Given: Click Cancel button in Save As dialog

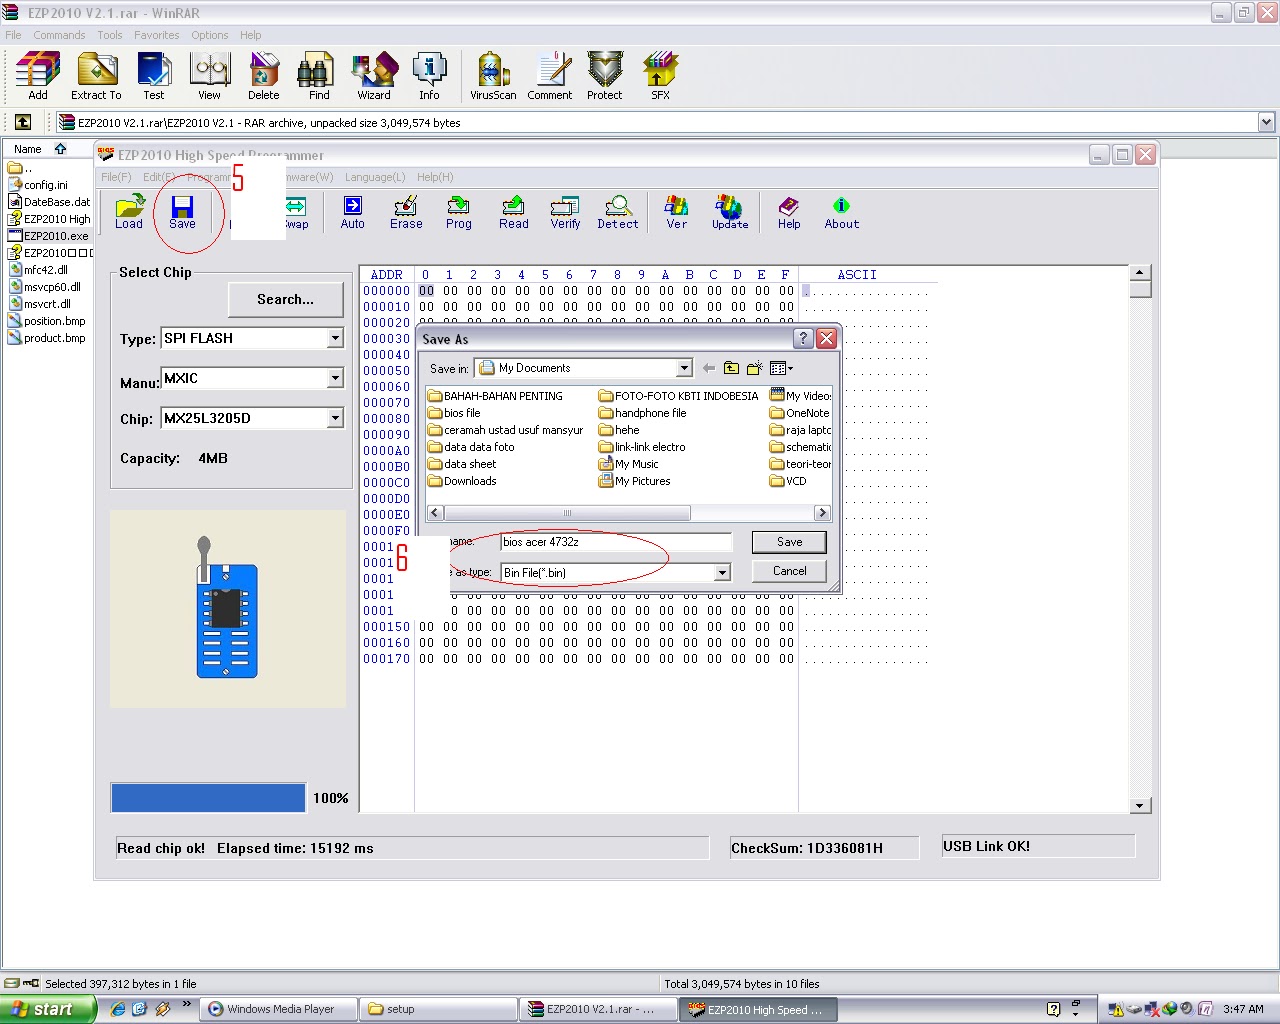Looking at the screenshot, I should [x=789, y=571].
